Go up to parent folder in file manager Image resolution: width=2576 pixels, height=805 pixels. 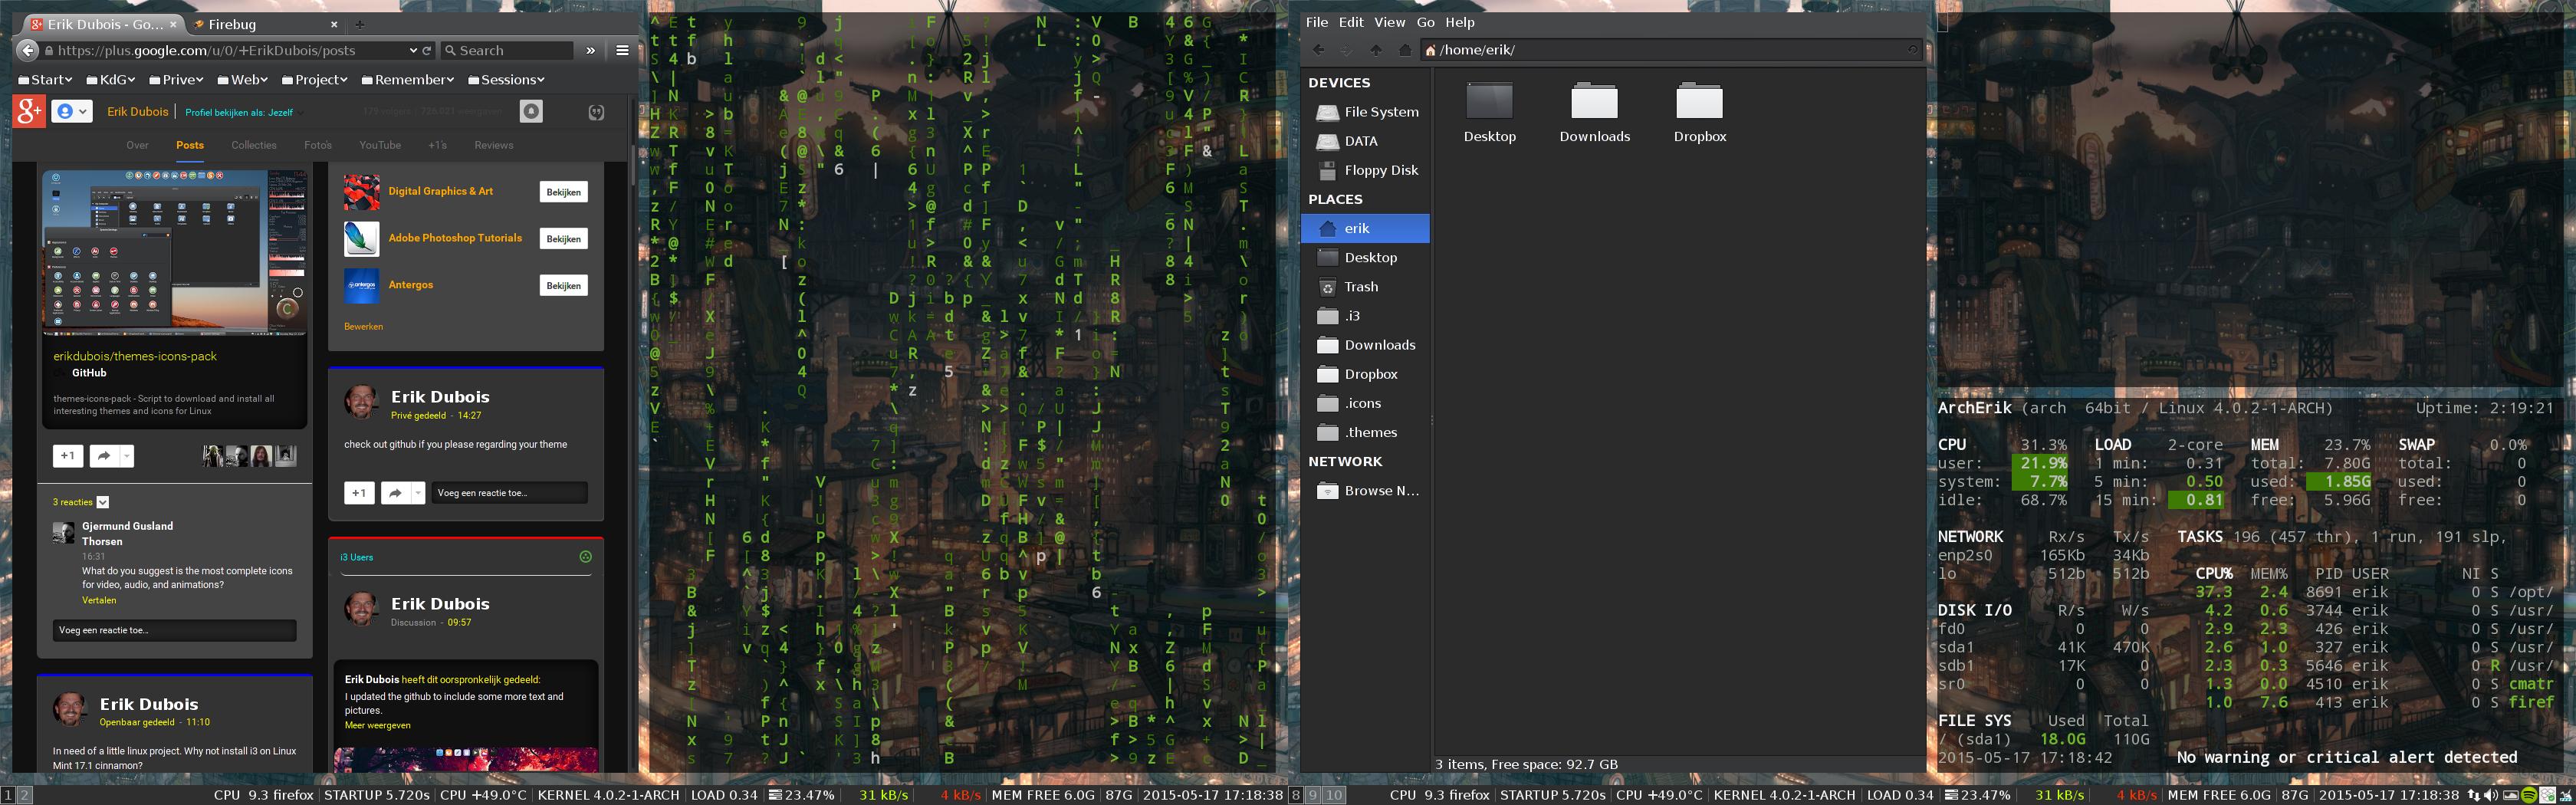pos(1376,50)
